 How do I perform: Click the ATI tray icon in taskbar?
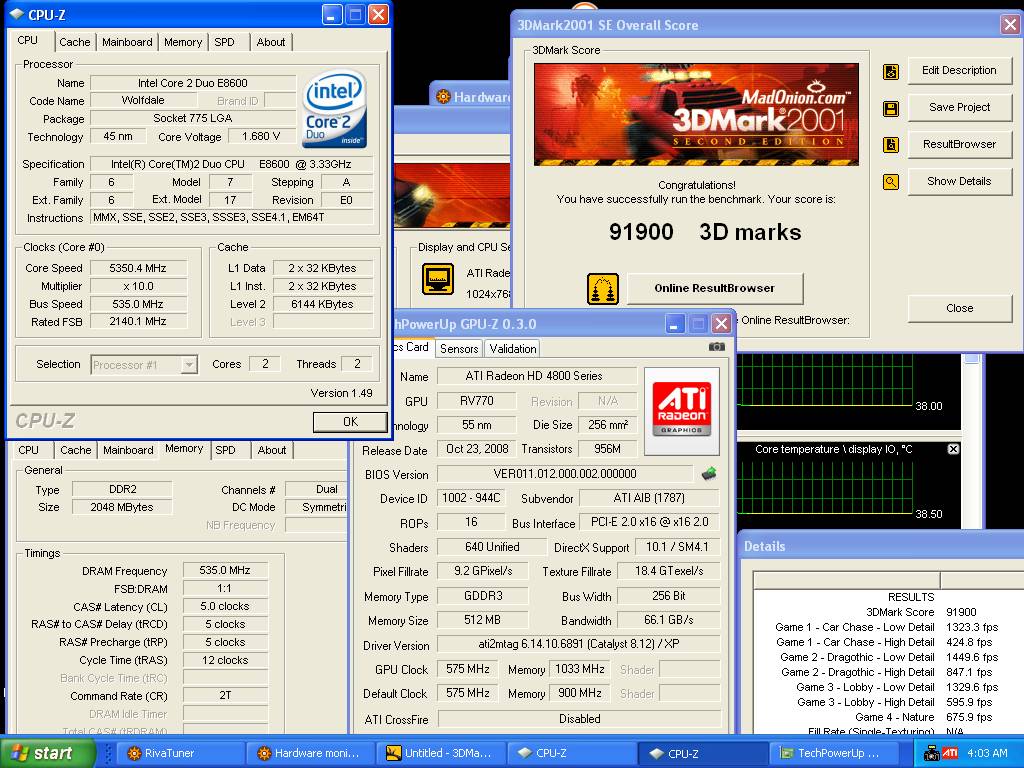point(950,753)
